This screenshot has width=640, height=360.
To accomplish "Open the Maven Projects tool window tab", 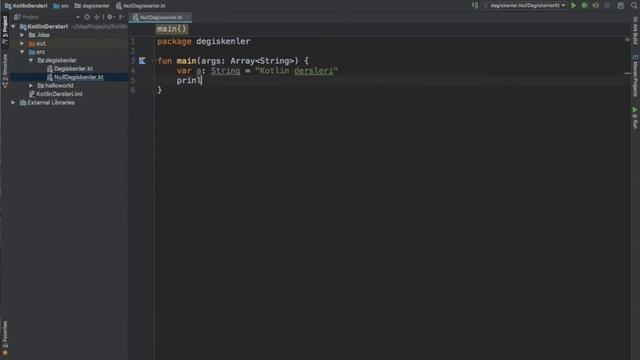I will (635, 76).
